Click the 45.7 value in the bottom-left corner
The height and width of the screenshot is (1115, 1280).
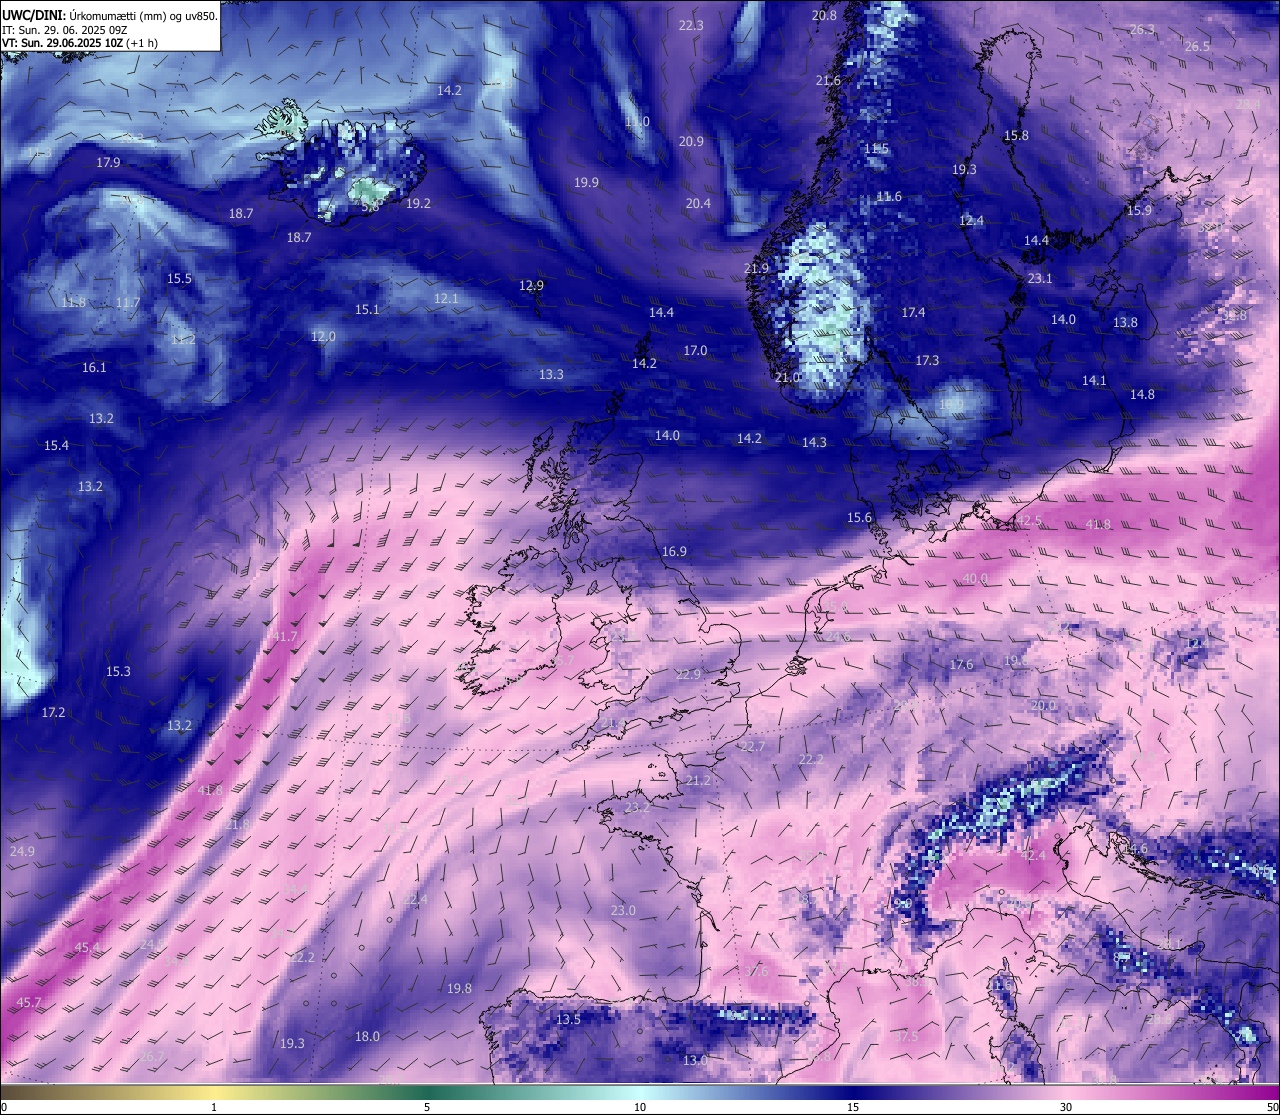click(x=29, y=1002)
